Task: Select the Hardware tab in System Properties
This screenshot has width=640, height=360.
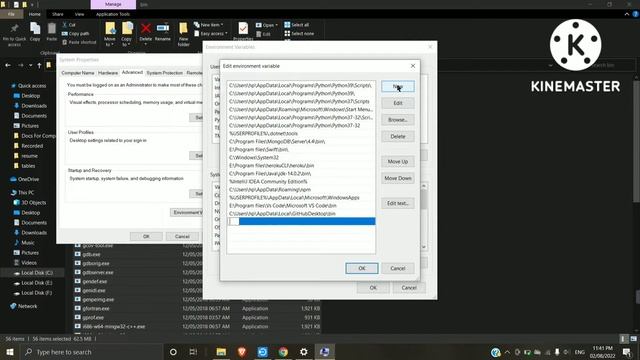Action: [x=108, y=73]
